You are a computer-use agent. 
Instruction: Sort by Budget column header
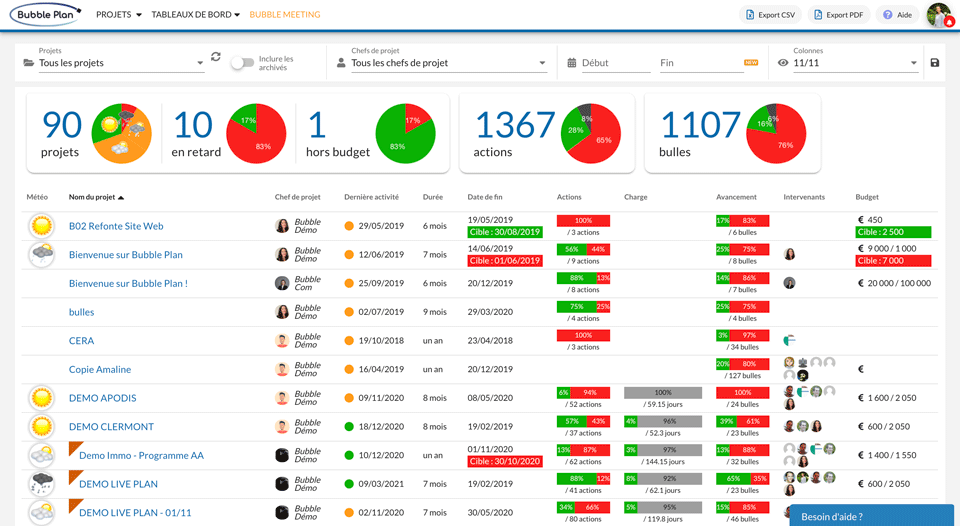click(x=867, y=197)
